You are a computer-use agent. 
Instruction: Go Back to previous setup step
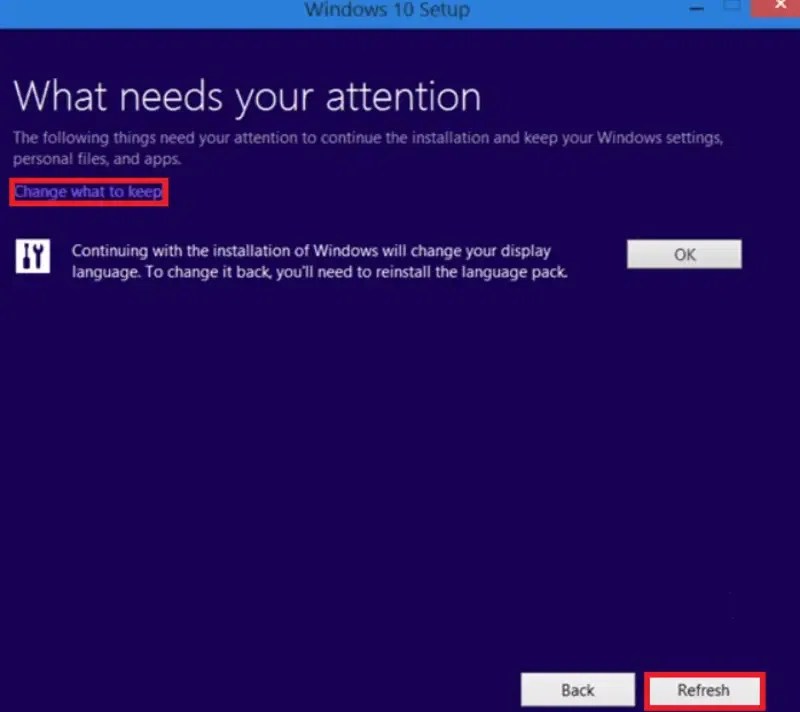(x=578, y=690)
